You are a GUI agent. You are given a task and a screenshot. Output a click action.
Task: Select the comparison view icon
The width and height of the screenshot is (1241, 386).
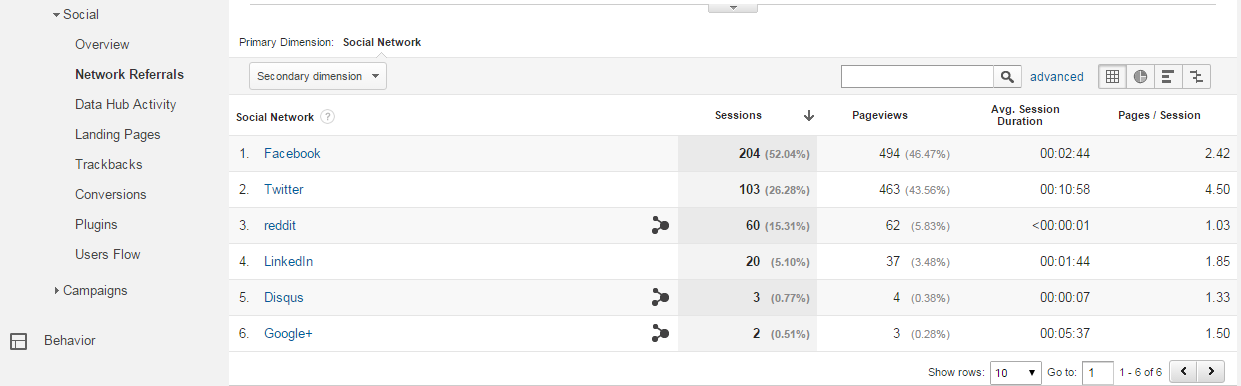click(x=1196, y=77)
